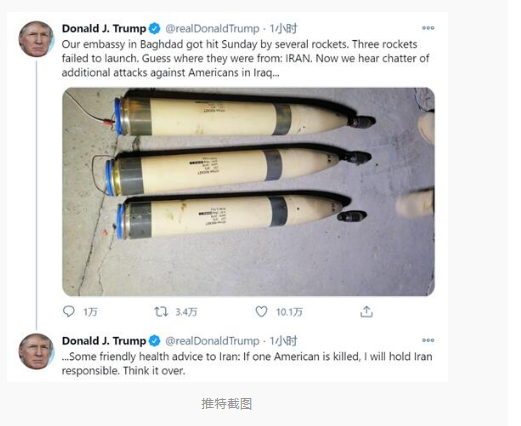Like the first tweet with the heart icon
The image size is (521, 426).
pyautogui.click(x=261, y=312)
